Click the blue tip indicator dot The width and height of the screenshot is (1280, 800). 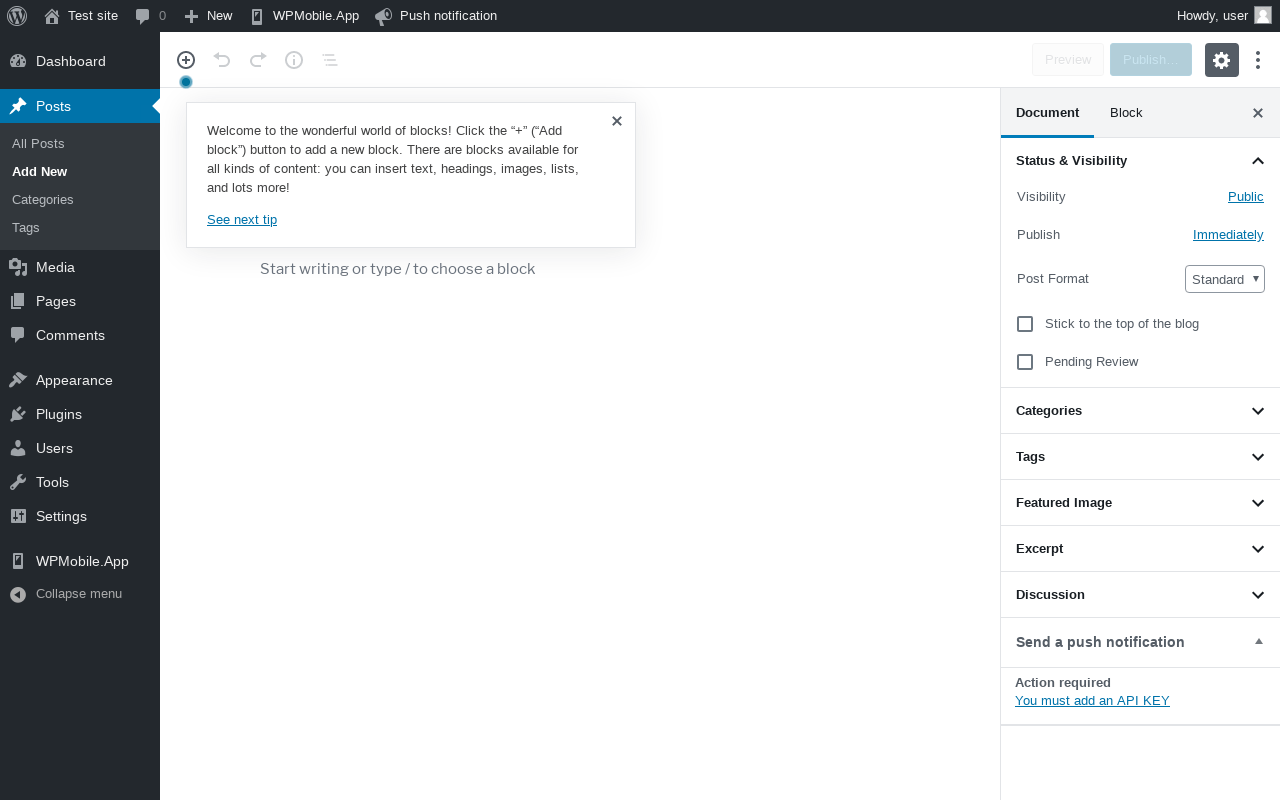186,82
